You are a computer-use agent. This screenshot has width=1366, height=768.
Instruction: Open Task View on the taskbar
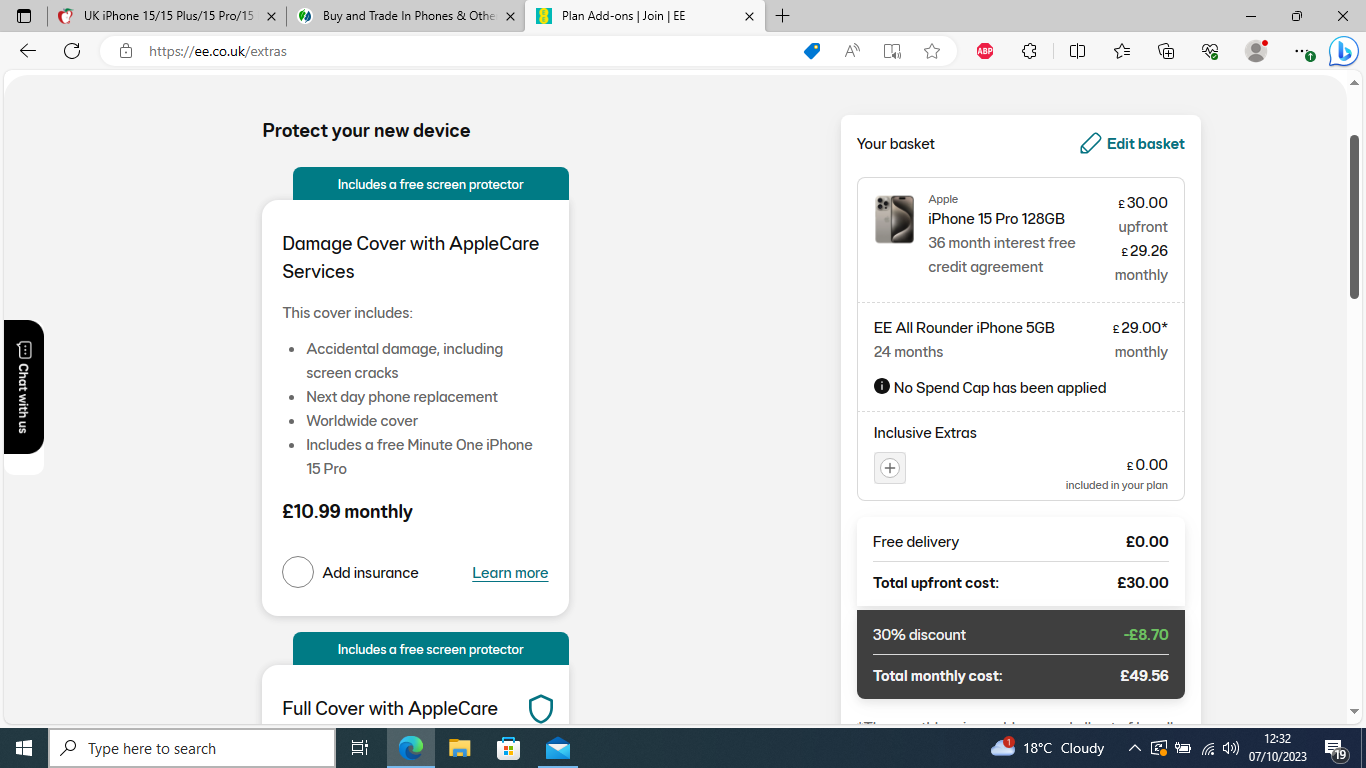(x=360, y=748)
